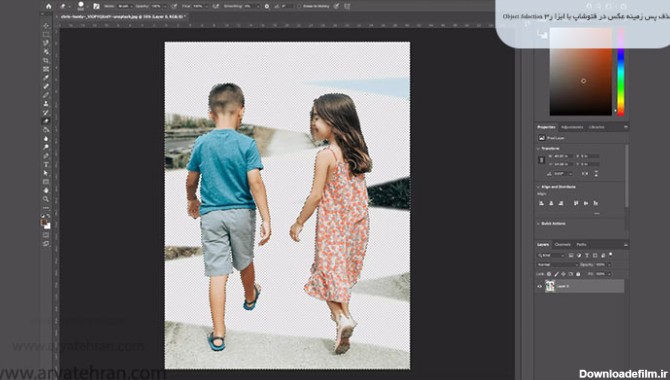Viewport: 670px width, 380px height.
Task: Select the History Brush tool
Action: point(46,112)
